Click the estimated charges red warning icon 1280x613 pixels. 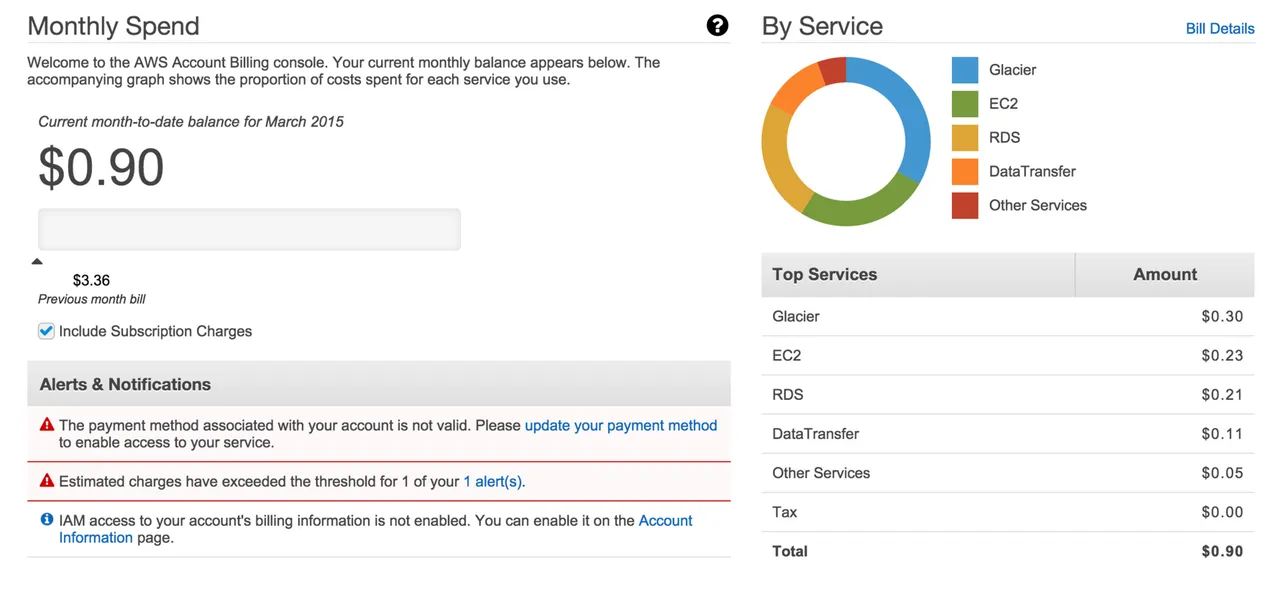point(46,481)
